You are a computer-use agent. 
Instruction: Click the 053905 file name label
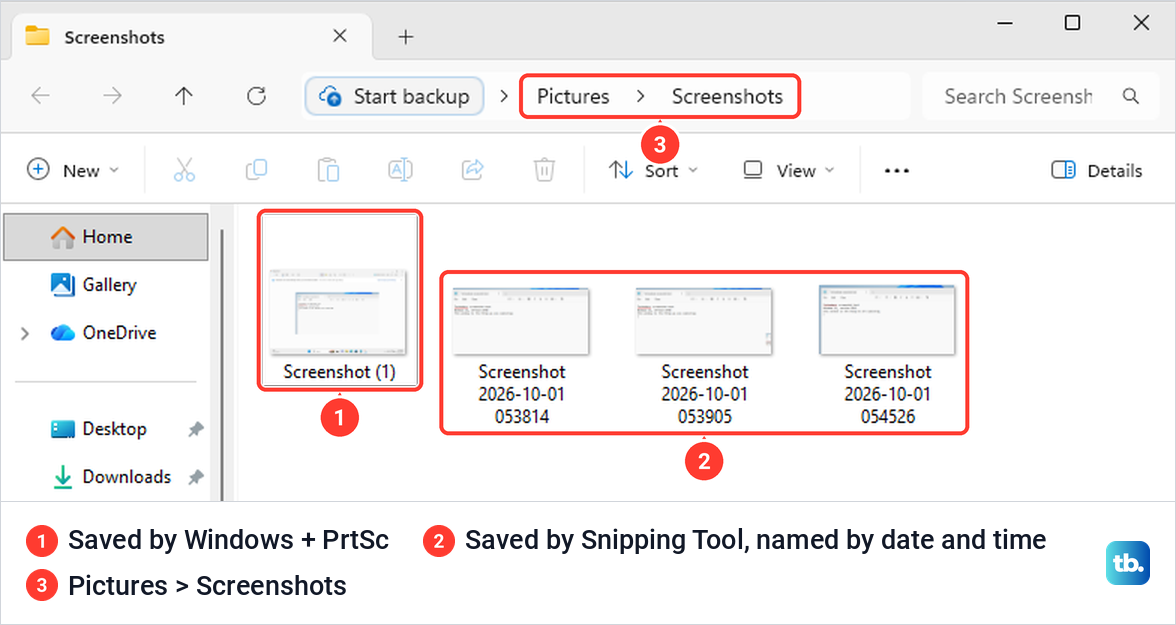pos(705,394)
